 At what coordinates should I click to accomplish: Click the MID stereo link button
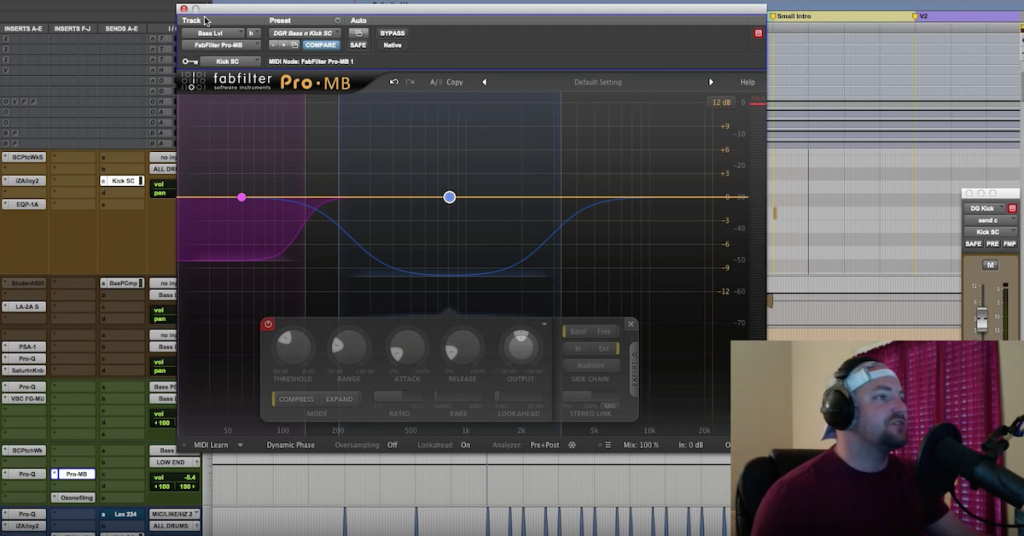(x=609, y=405)
